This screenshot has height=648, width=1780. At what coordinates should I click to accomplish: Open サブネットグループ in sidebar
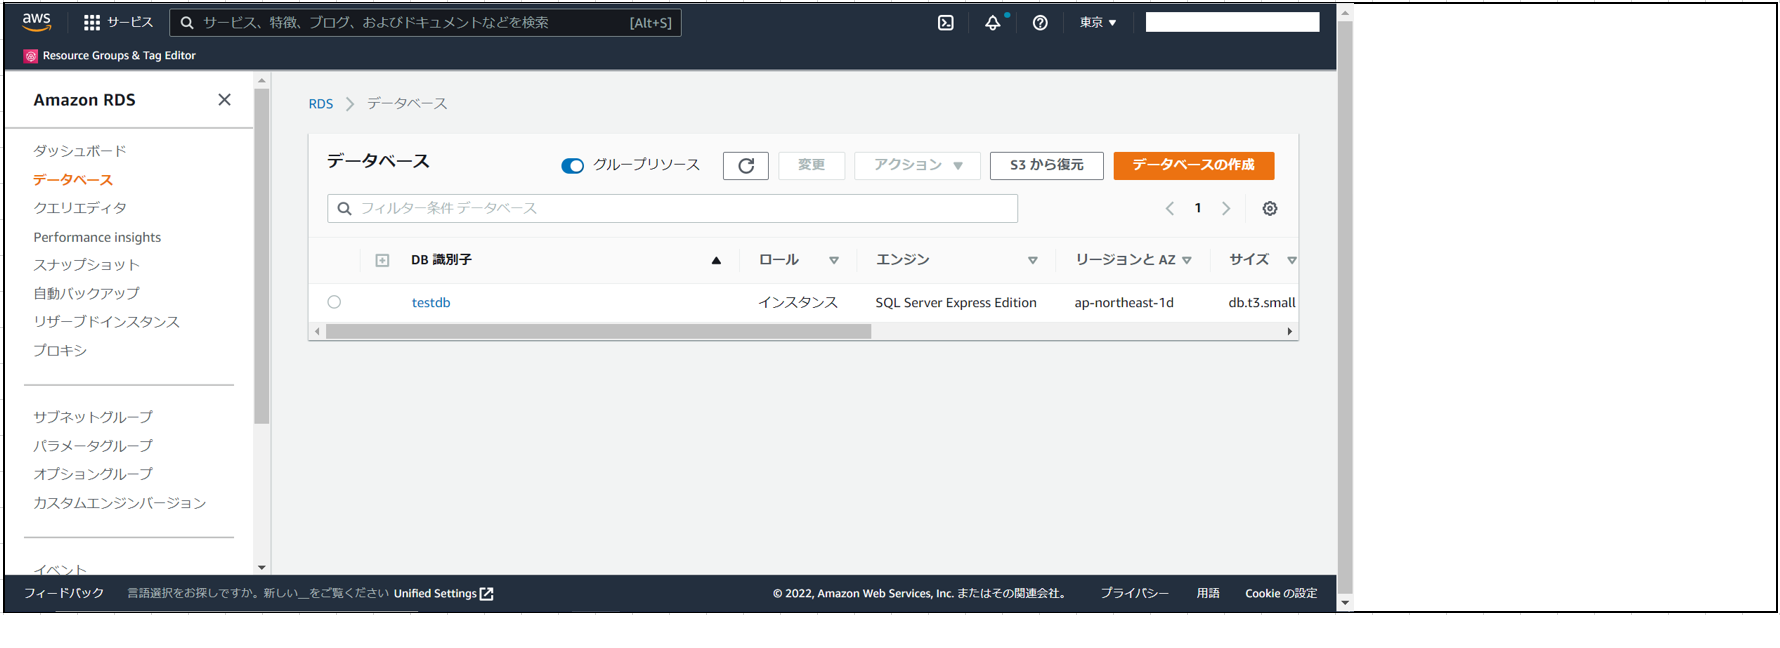(x=93, y=417)
